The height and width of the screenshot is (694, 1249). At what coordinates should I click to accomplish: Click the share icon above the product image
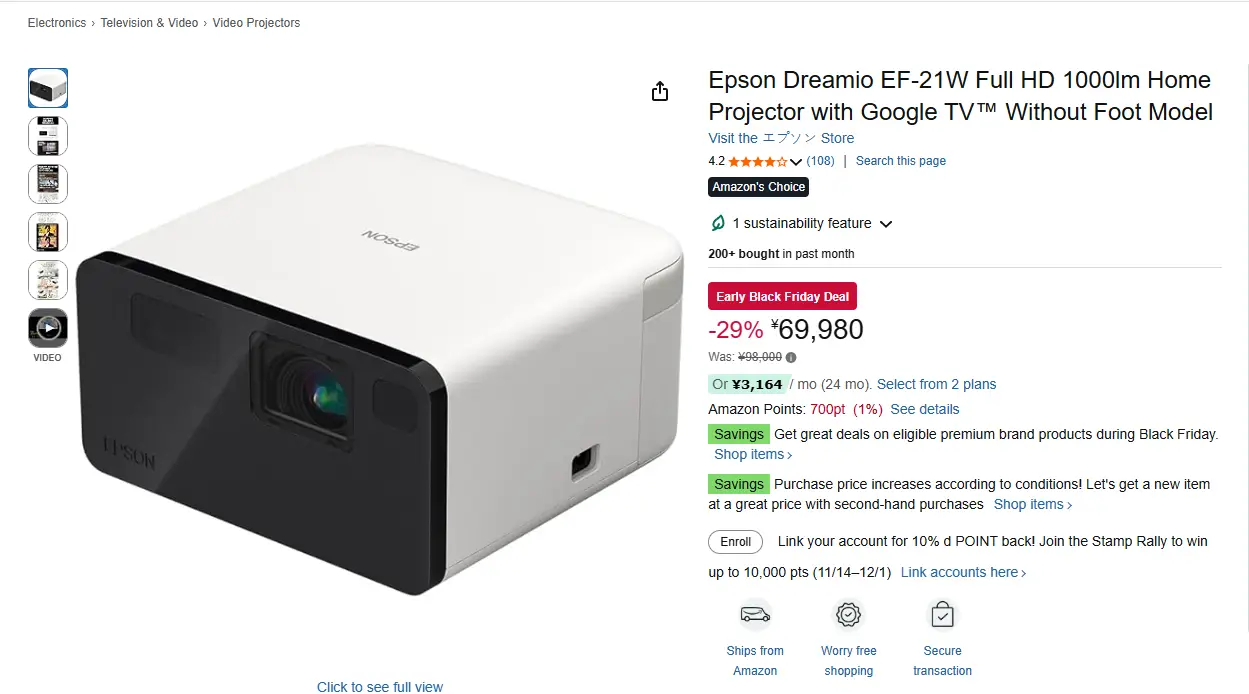point(659,92)
